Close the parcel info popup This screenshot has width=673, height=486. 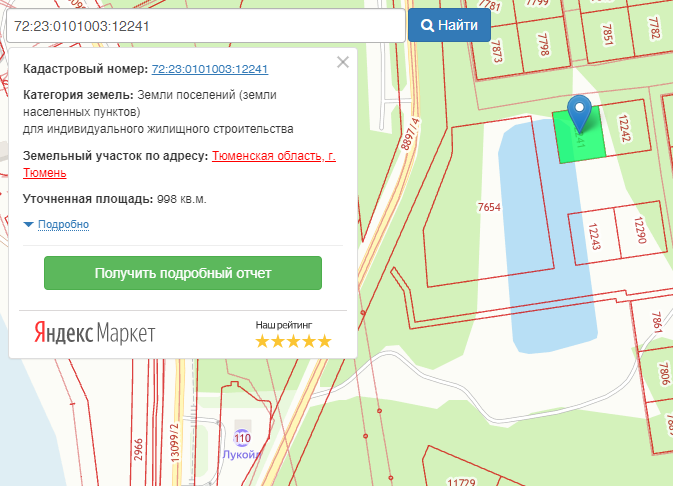pyautogui.click(x=343, y=62)
